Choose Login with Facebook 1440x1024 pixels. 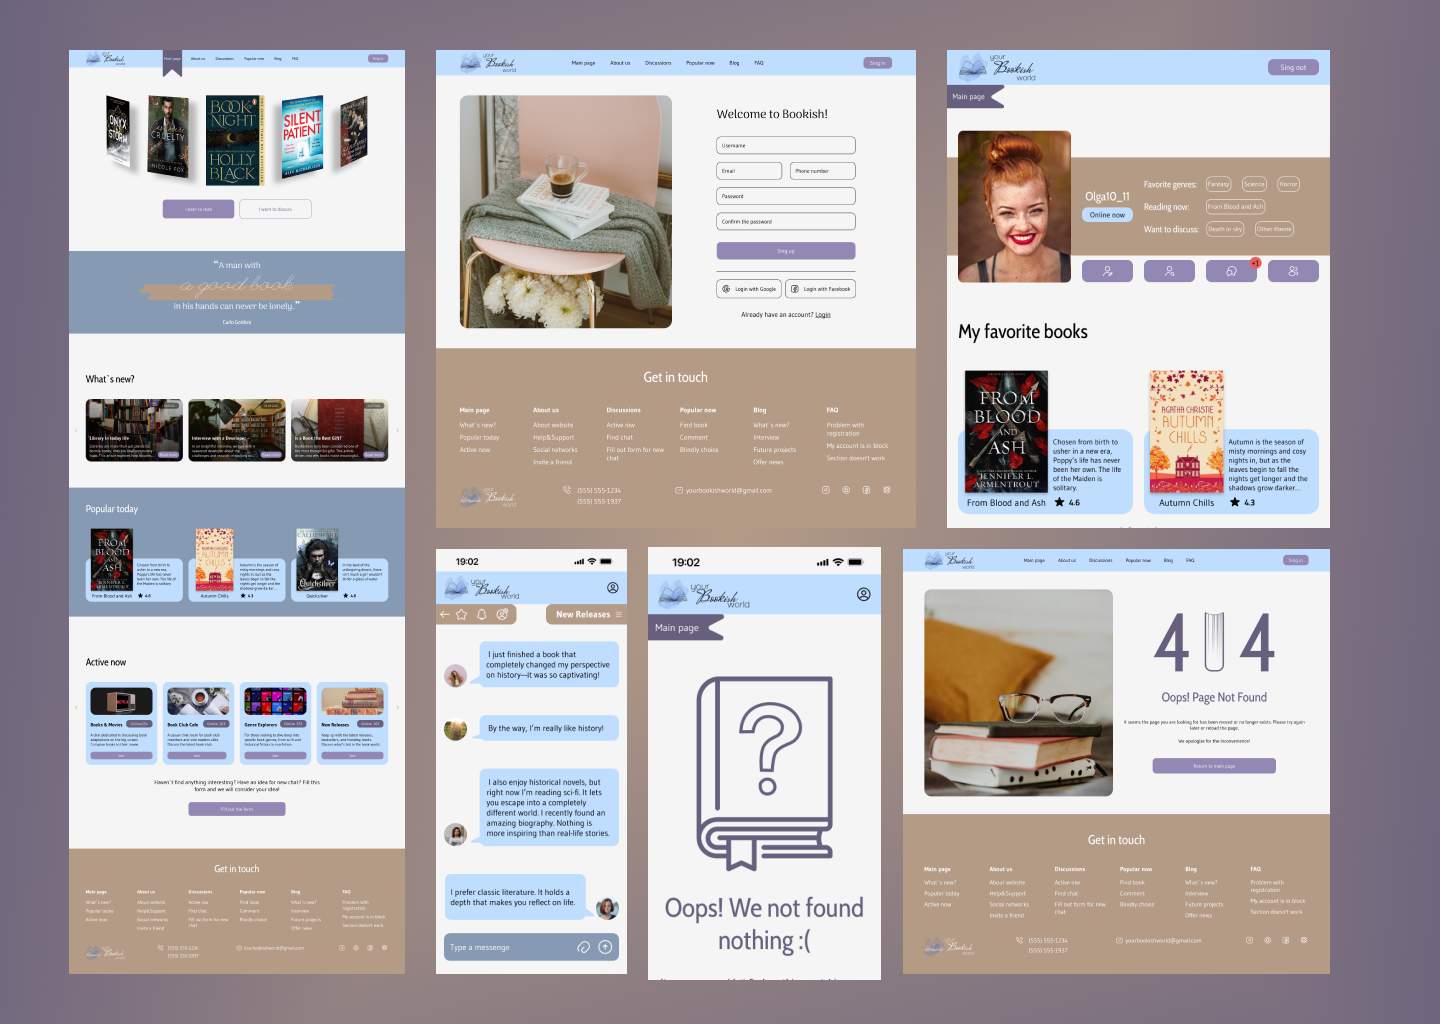(820, 289)
